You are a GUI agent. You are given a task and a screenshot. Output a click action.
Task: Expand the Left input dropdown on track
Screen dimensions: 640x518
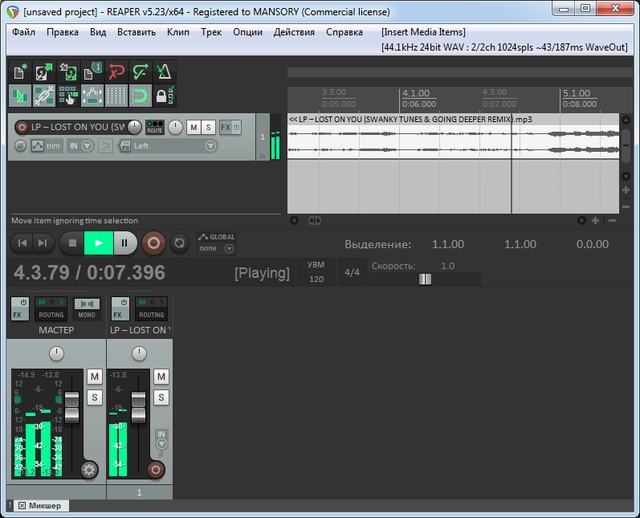[210, 146]
